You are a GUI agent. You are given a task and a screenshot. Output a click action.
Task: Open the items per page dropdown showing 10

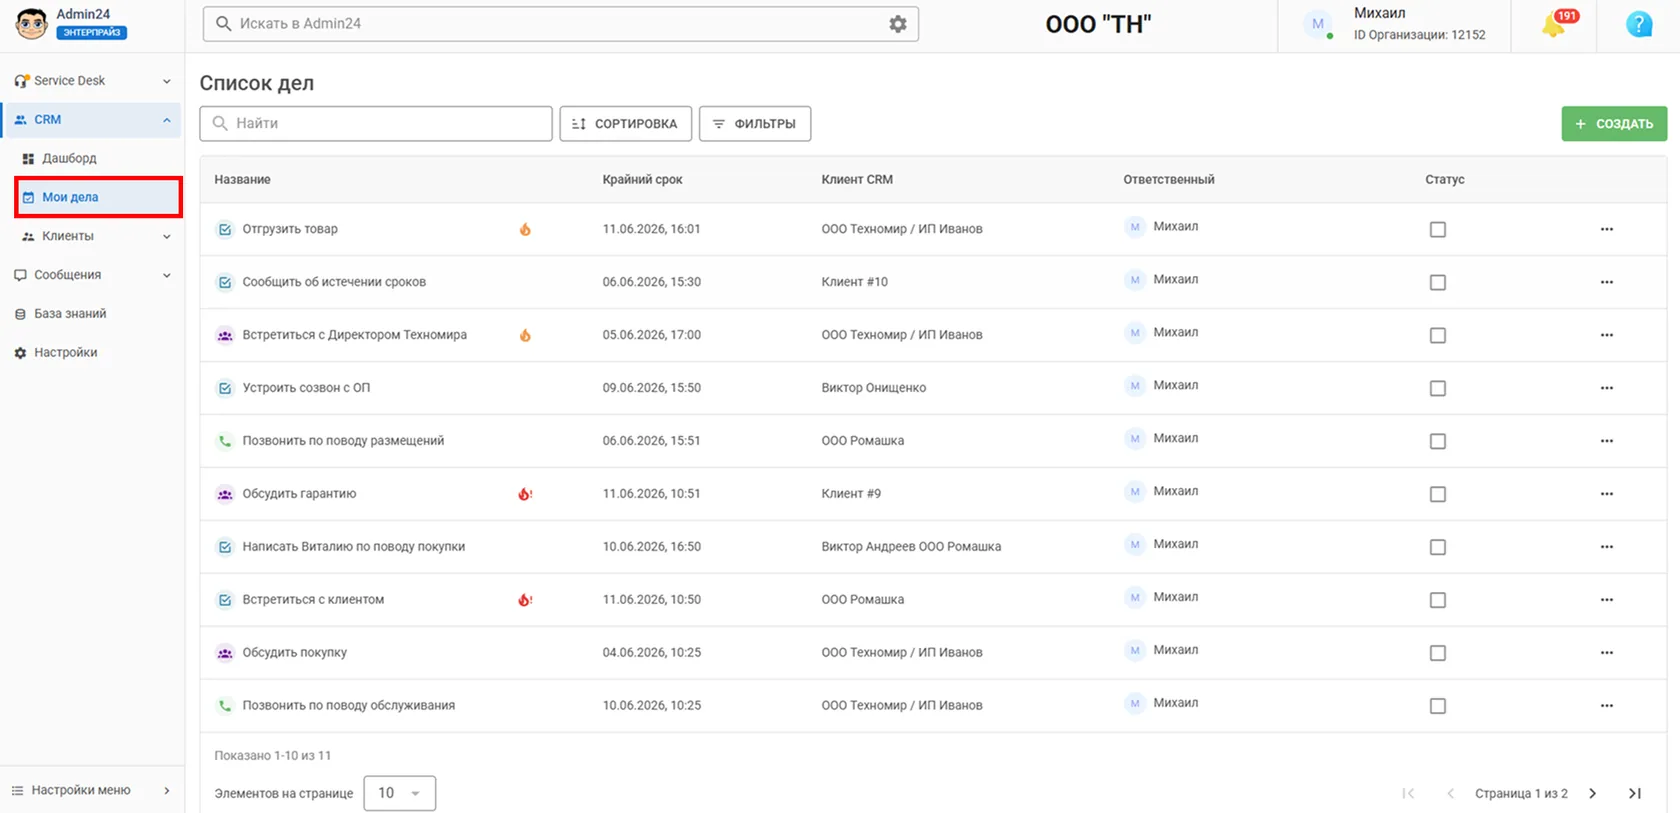399,793
